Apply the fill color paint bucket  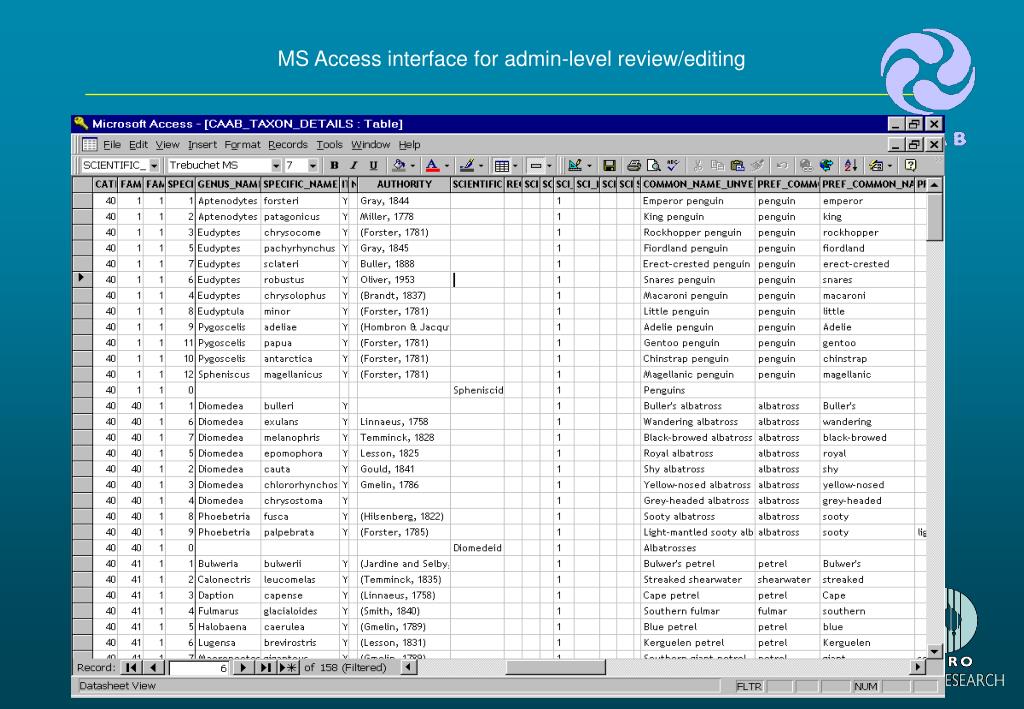coord(398,165)
